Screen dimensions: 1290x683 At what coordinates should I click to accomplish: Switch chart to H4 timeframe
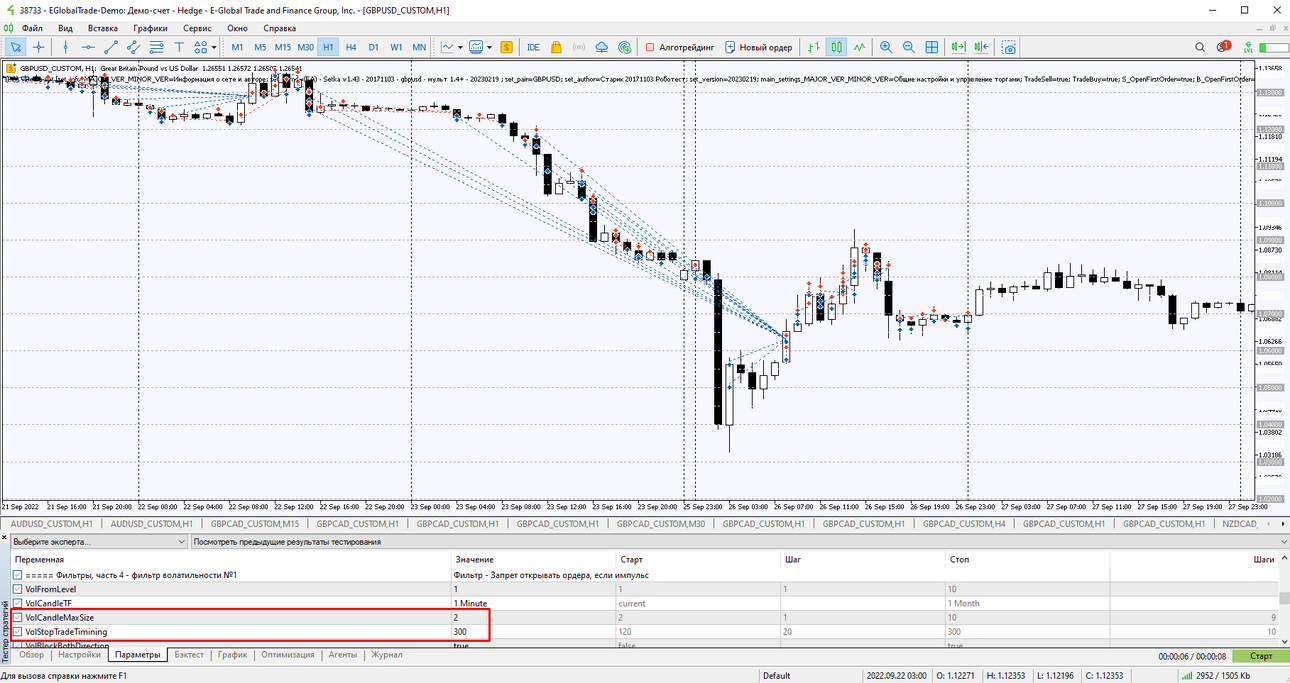tap(351, 47)
